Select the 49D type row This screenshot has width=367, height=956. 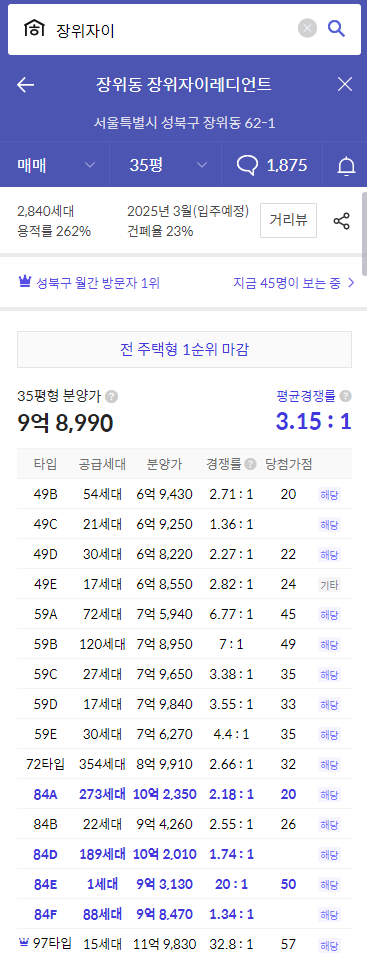pyautogui.click(x=184, y=554)
